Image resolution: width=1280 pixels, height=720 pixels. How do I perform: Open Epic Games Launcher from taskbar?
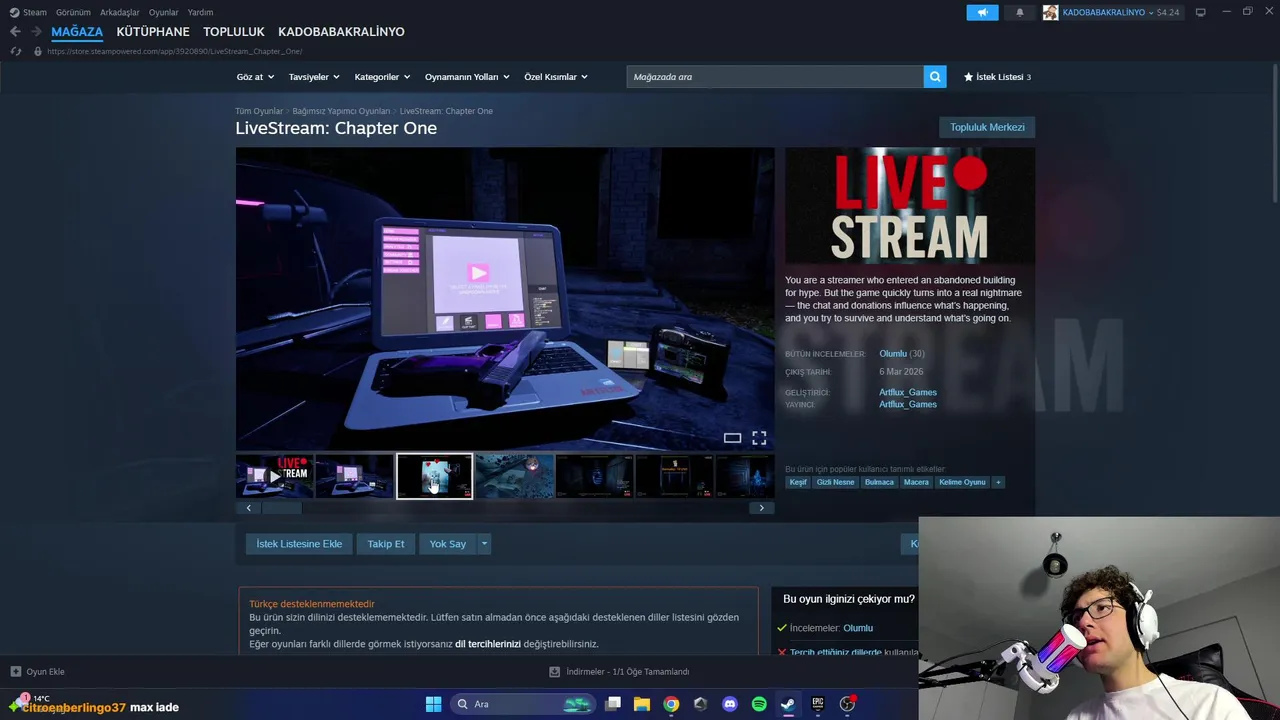click(x=818, y=704)
